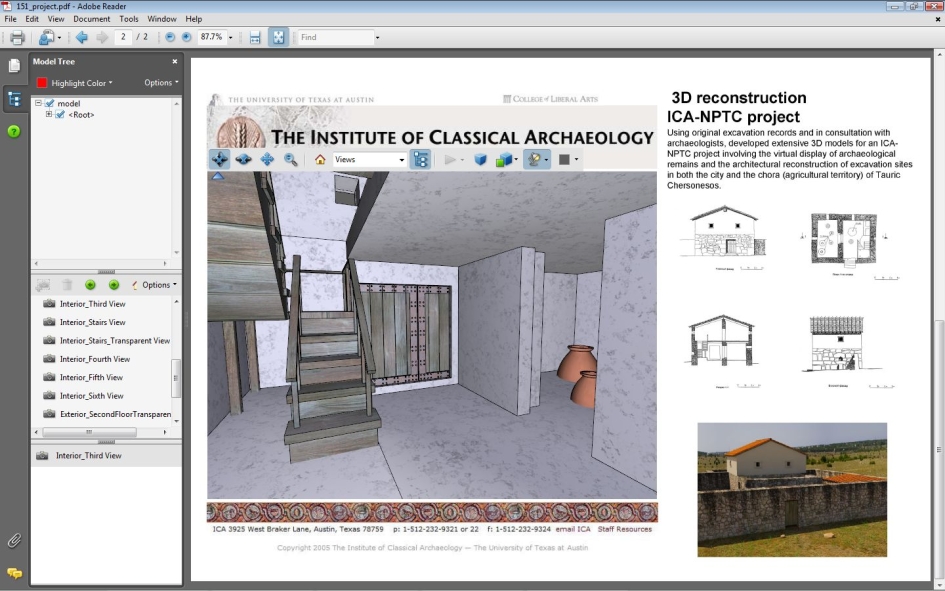Screen dimensions: 945x591
Task: Click the Default View home icon
Action: coord(320,159)
